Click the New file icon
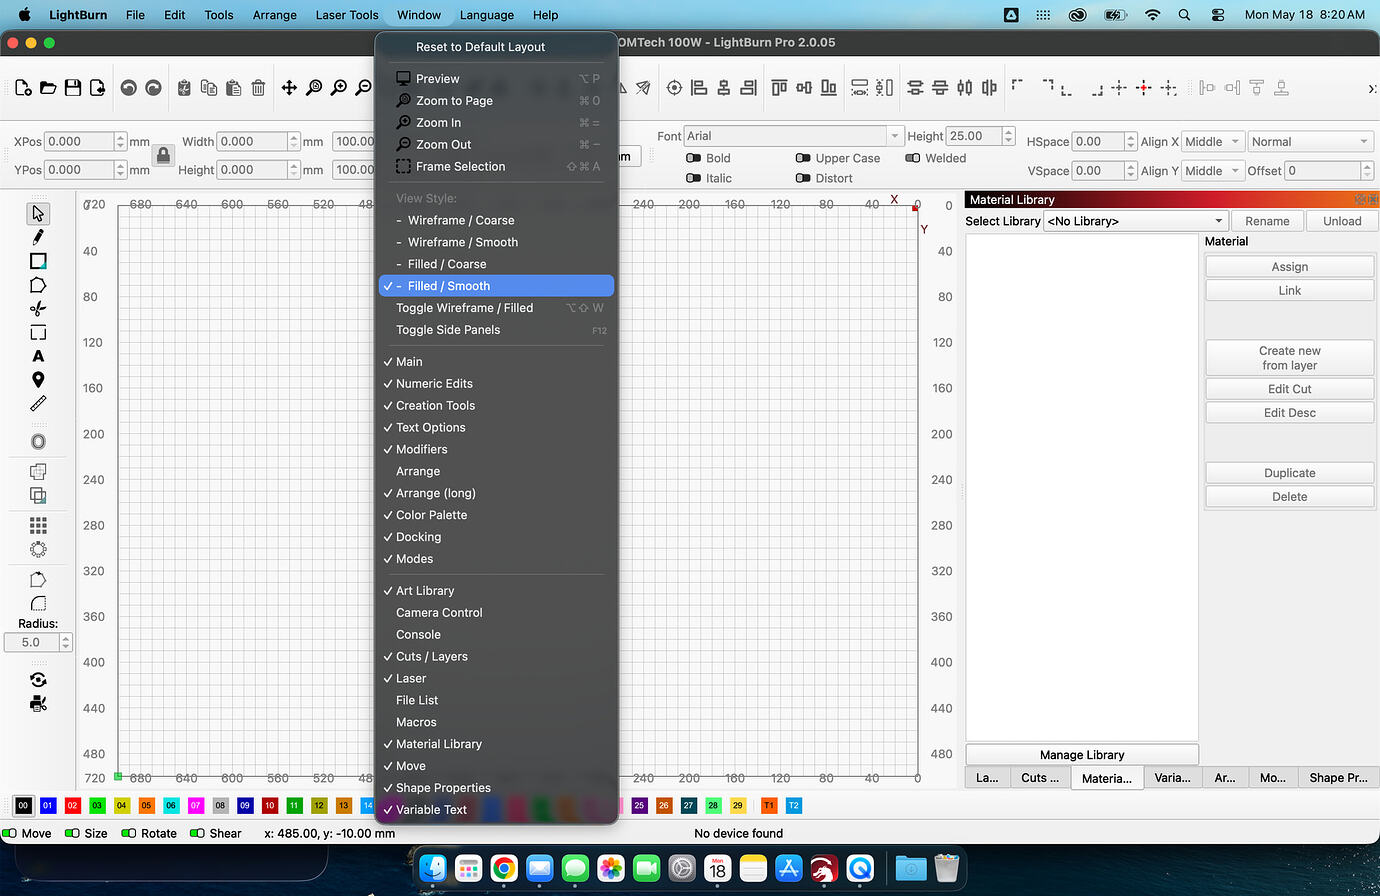The height and width of the screenshot is (896, 1380). pos(23,88)
